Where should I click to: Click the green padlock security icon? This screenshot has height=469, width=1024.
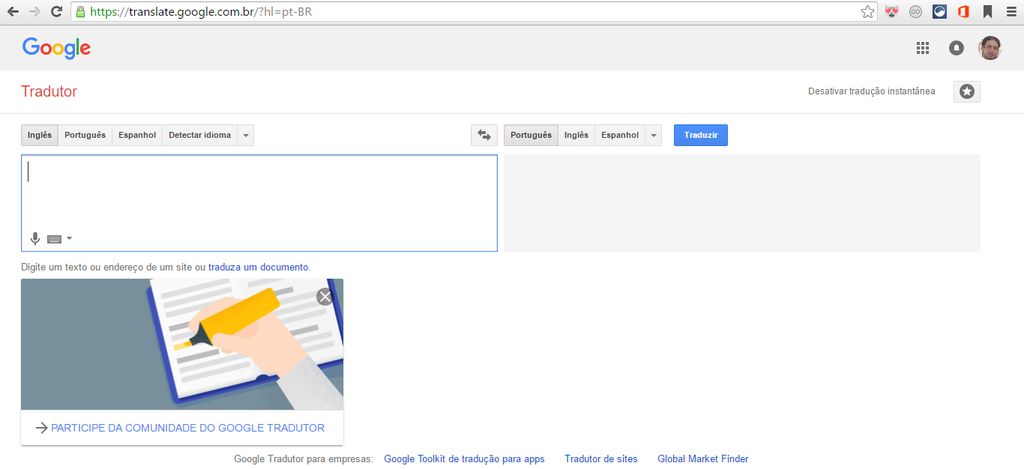point(80,12)
